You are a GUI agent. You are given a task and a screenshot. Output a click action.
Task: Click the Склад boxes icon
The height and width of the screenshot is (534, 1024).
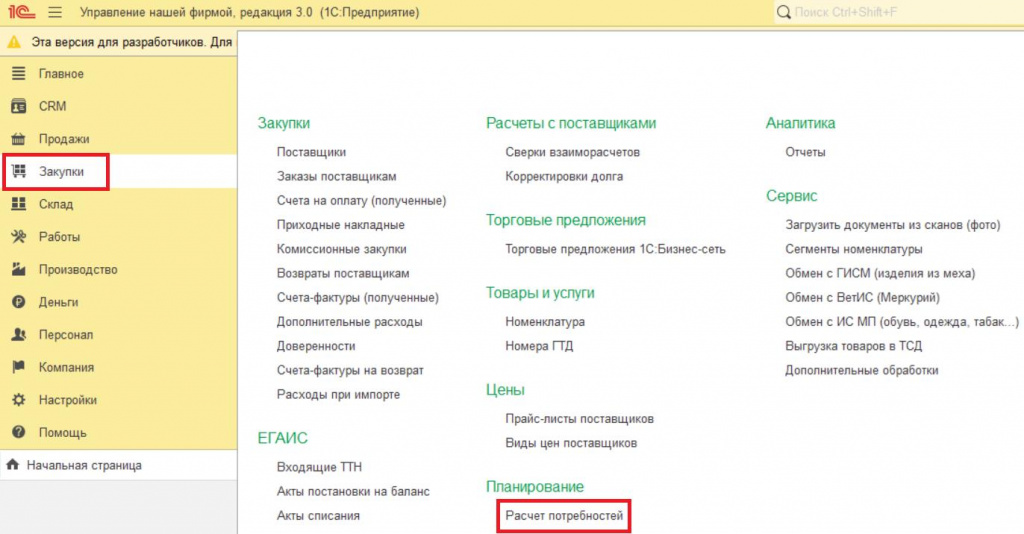19,204
